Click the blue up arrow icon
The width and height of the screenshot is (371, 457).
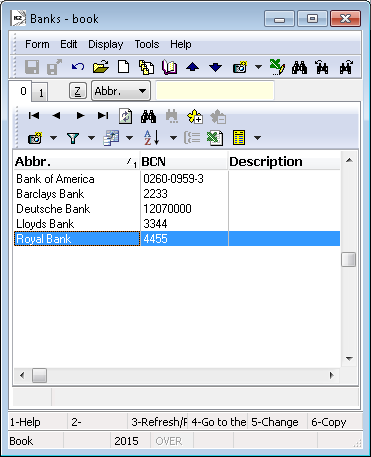(192, 67)
